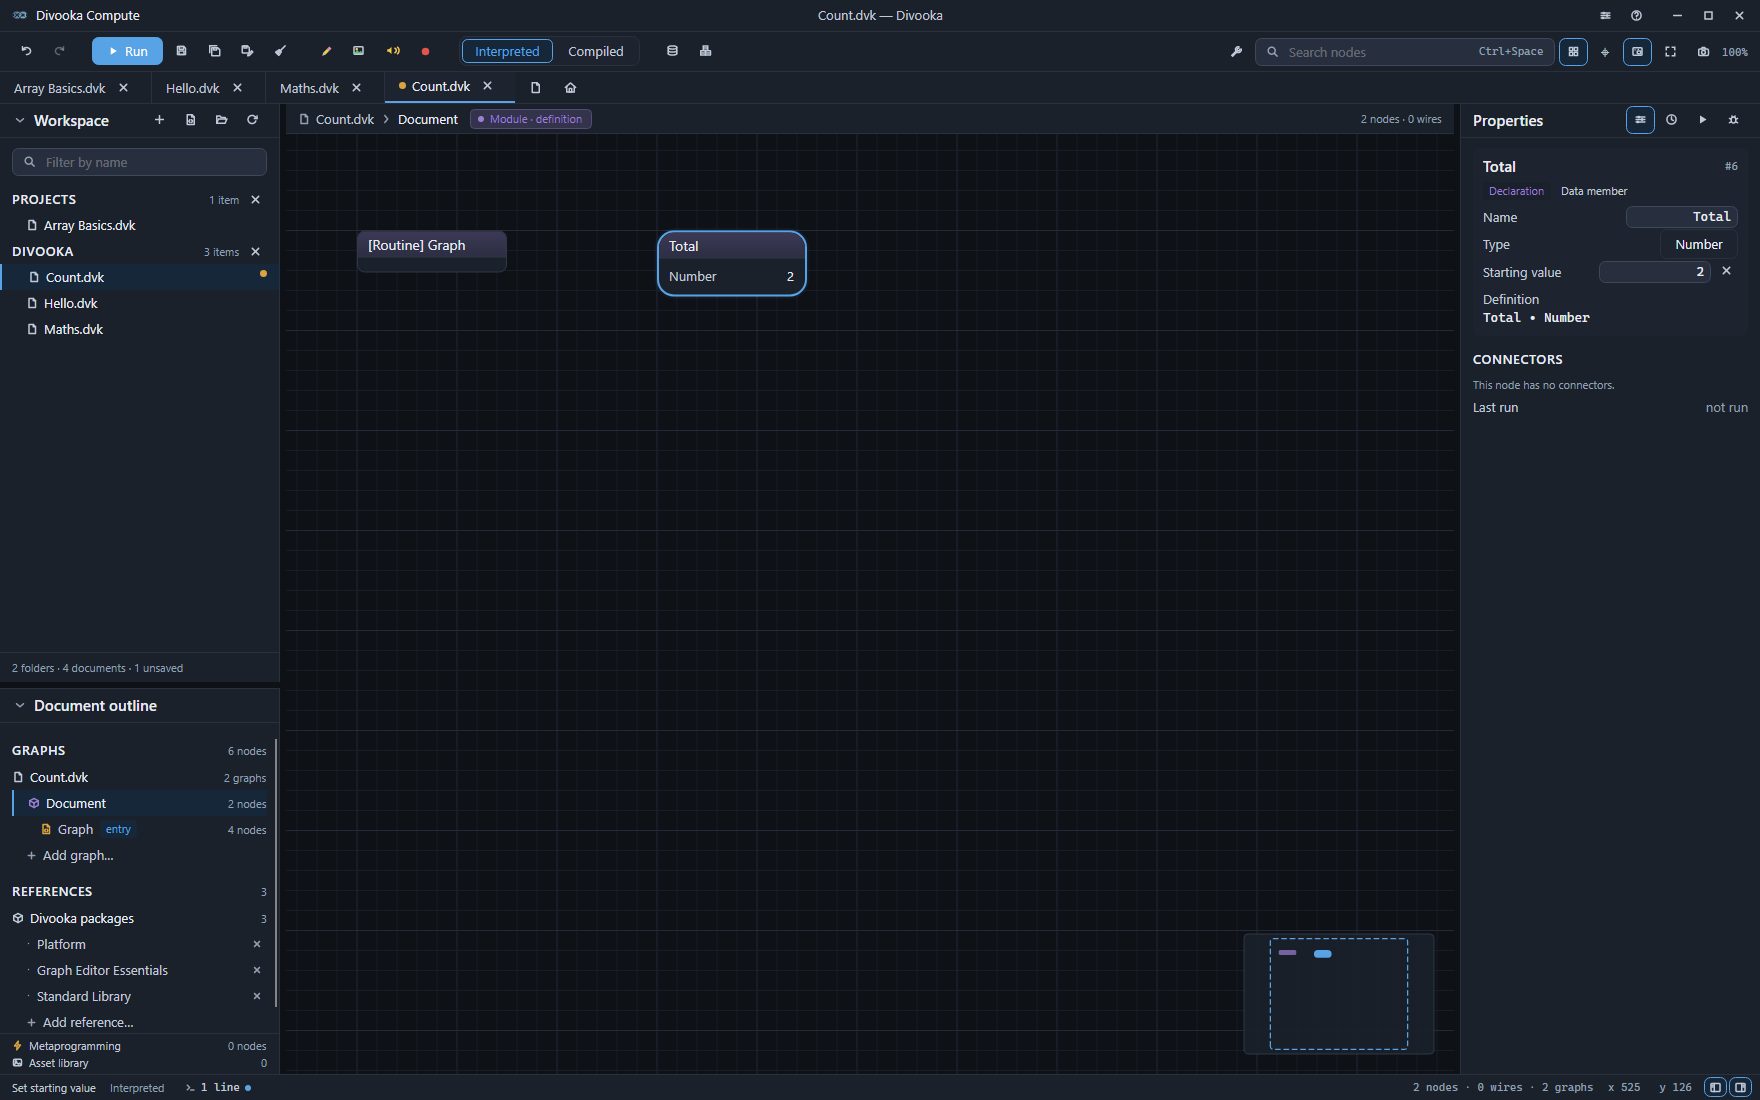The height and width of the screenshot is (1100, 1760).
Task: Open the debug bug icon in Properties
Action: click(x=1733, y=120)
